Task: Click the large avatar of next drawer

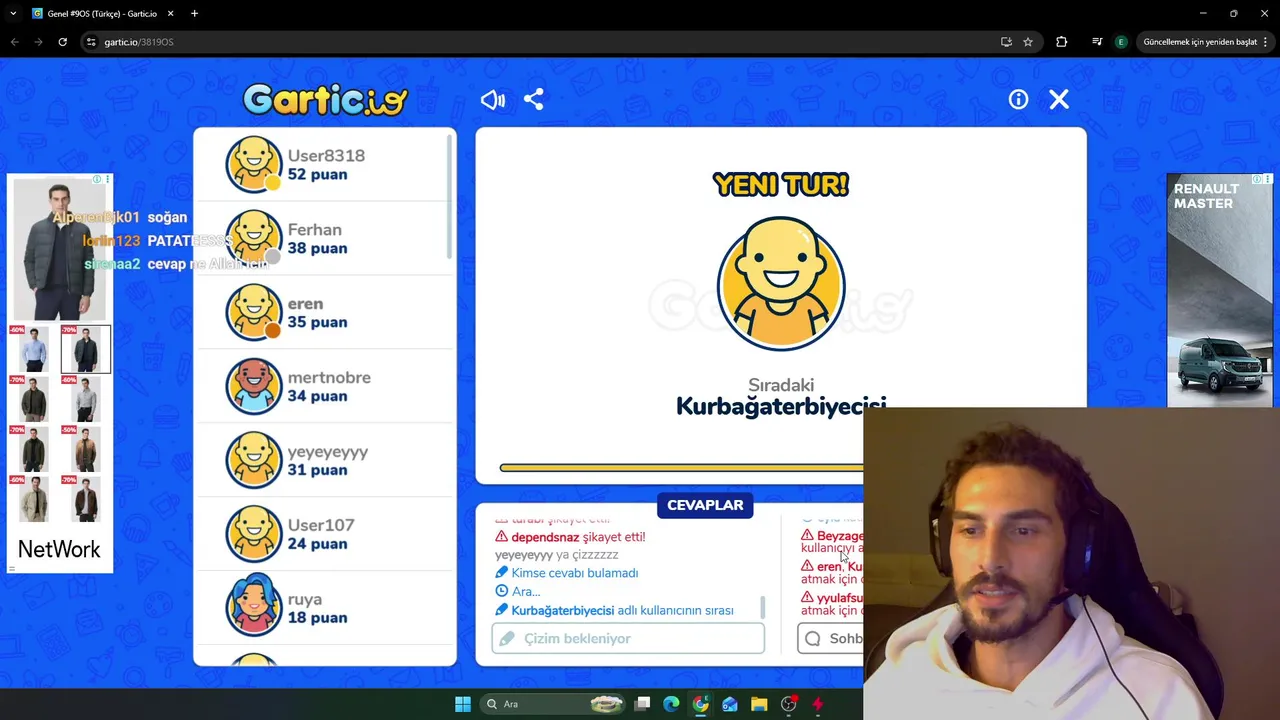Action: [x=781, y=284]
